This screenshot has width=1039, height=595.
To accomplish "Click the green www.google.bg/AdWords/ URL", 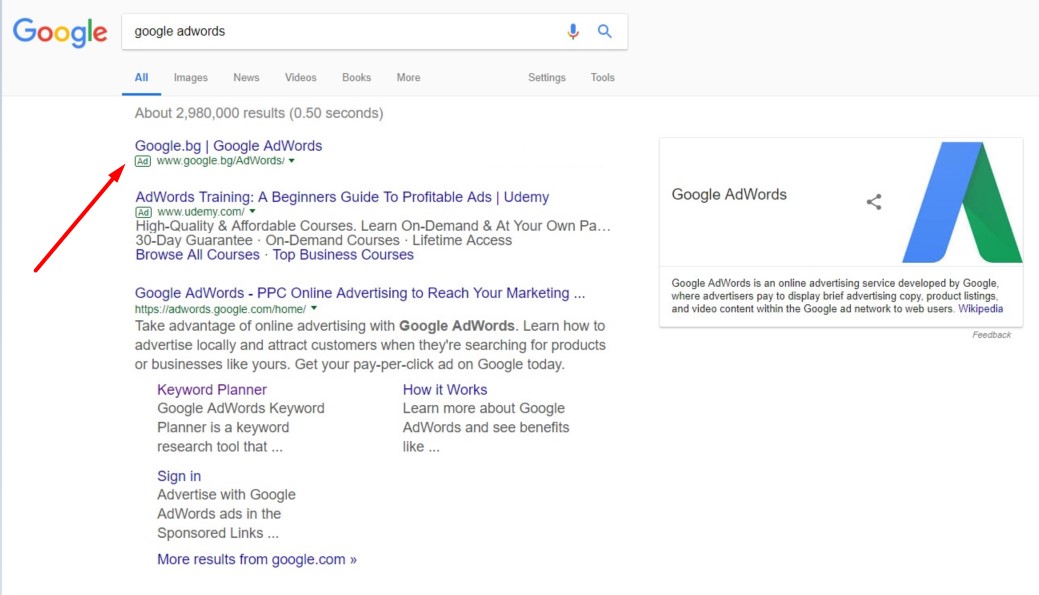I will 221,161.
